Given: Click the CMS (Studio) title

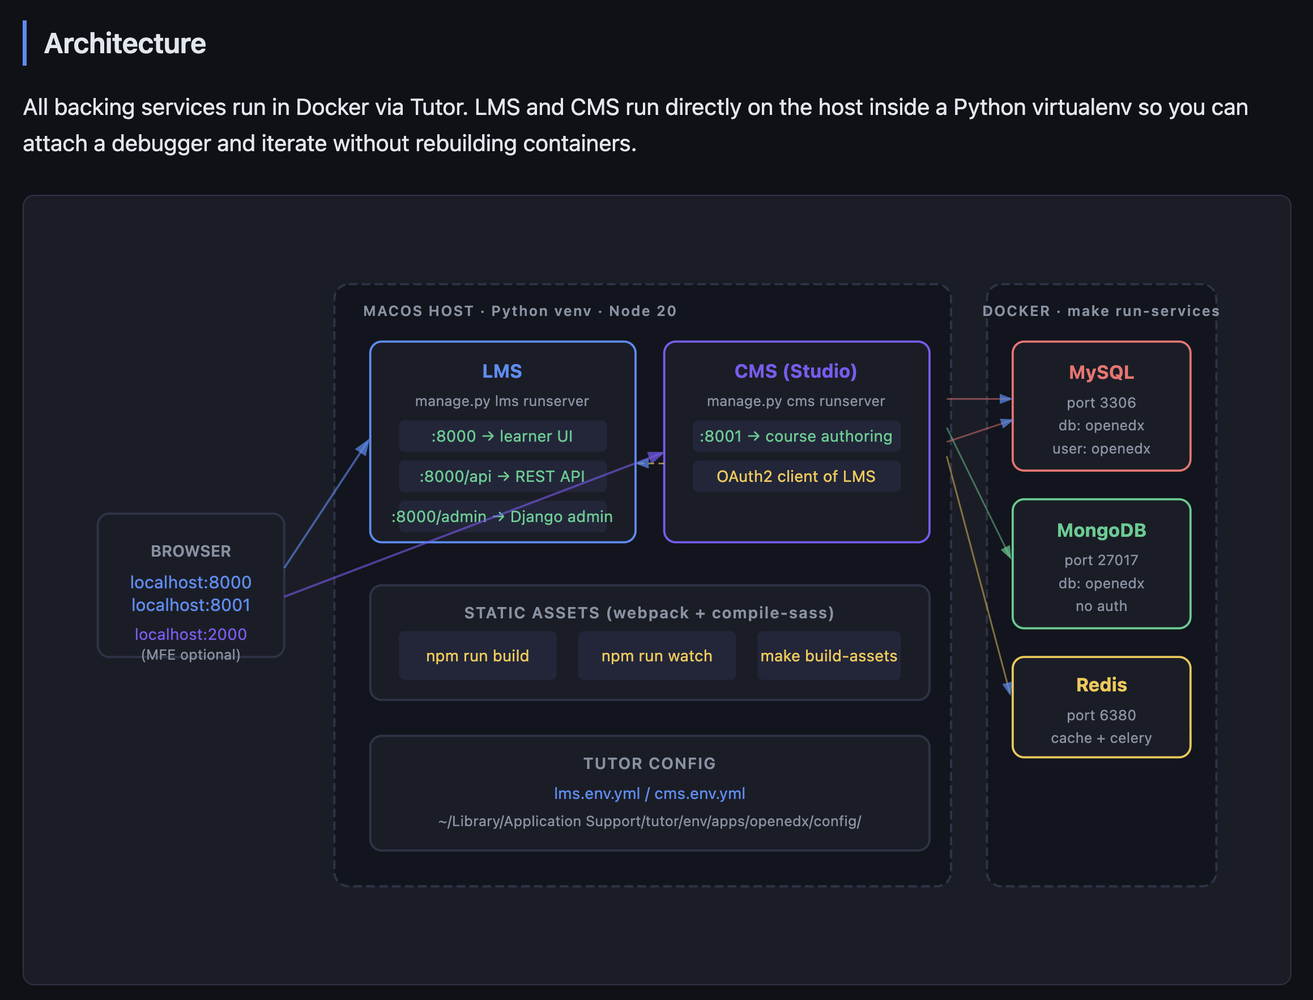Looking at the screenshot, I should [796, 371].
